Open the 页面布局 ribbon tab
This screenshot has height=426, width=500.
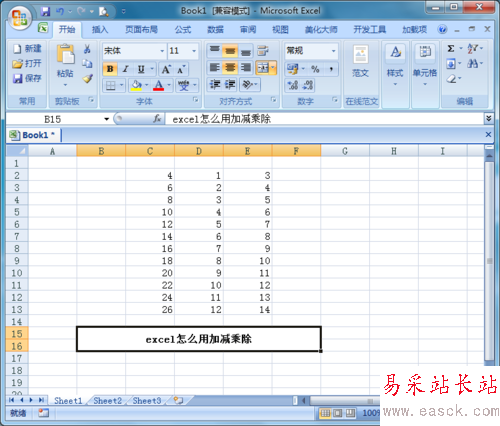pos(141,30)
